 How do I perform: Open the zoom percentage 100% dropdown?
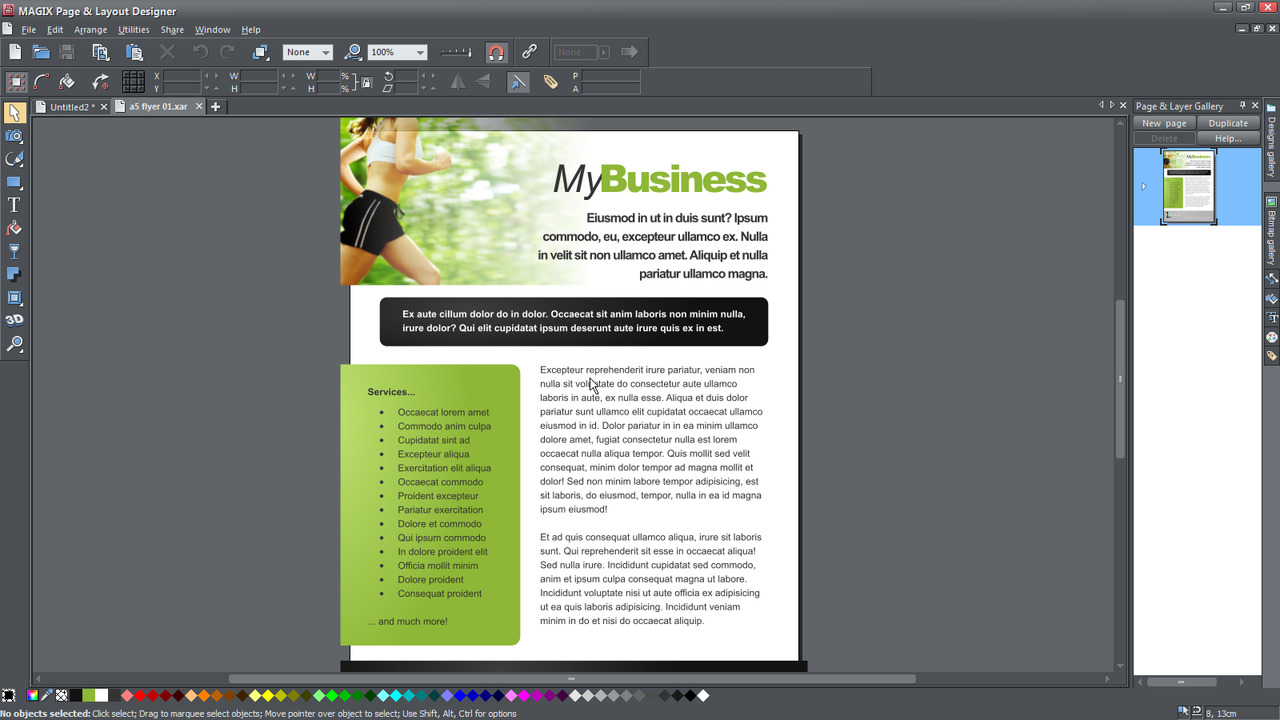point(420,53)
